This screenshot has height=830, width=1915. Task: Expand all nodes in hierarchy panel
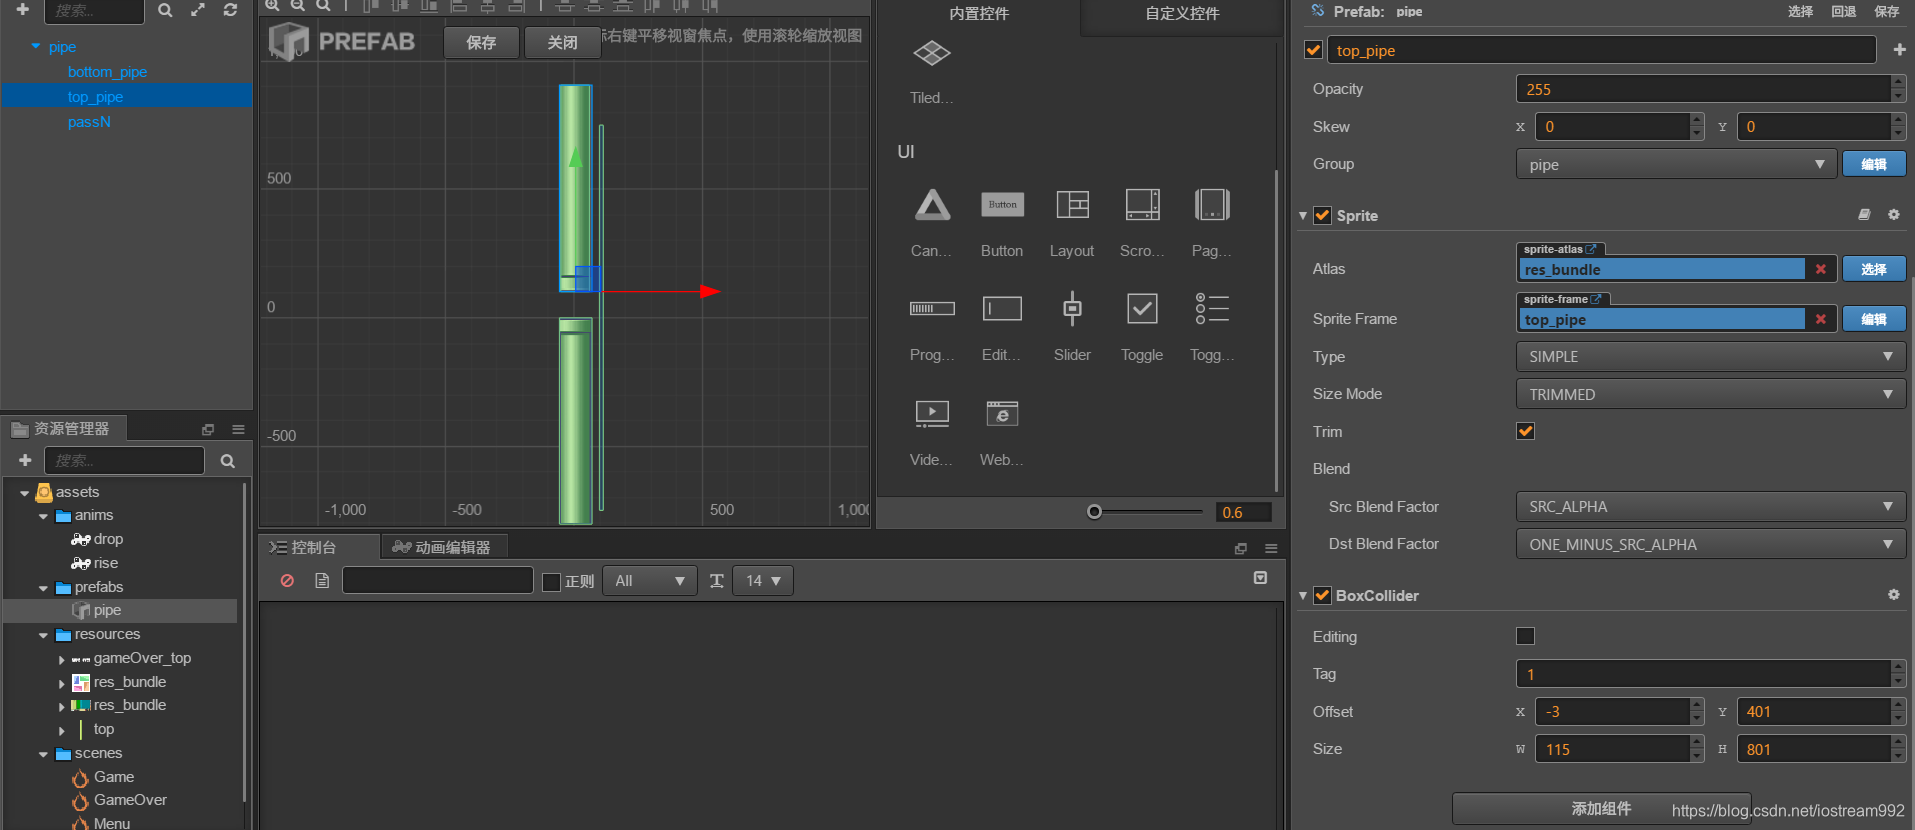click(198, 10)
